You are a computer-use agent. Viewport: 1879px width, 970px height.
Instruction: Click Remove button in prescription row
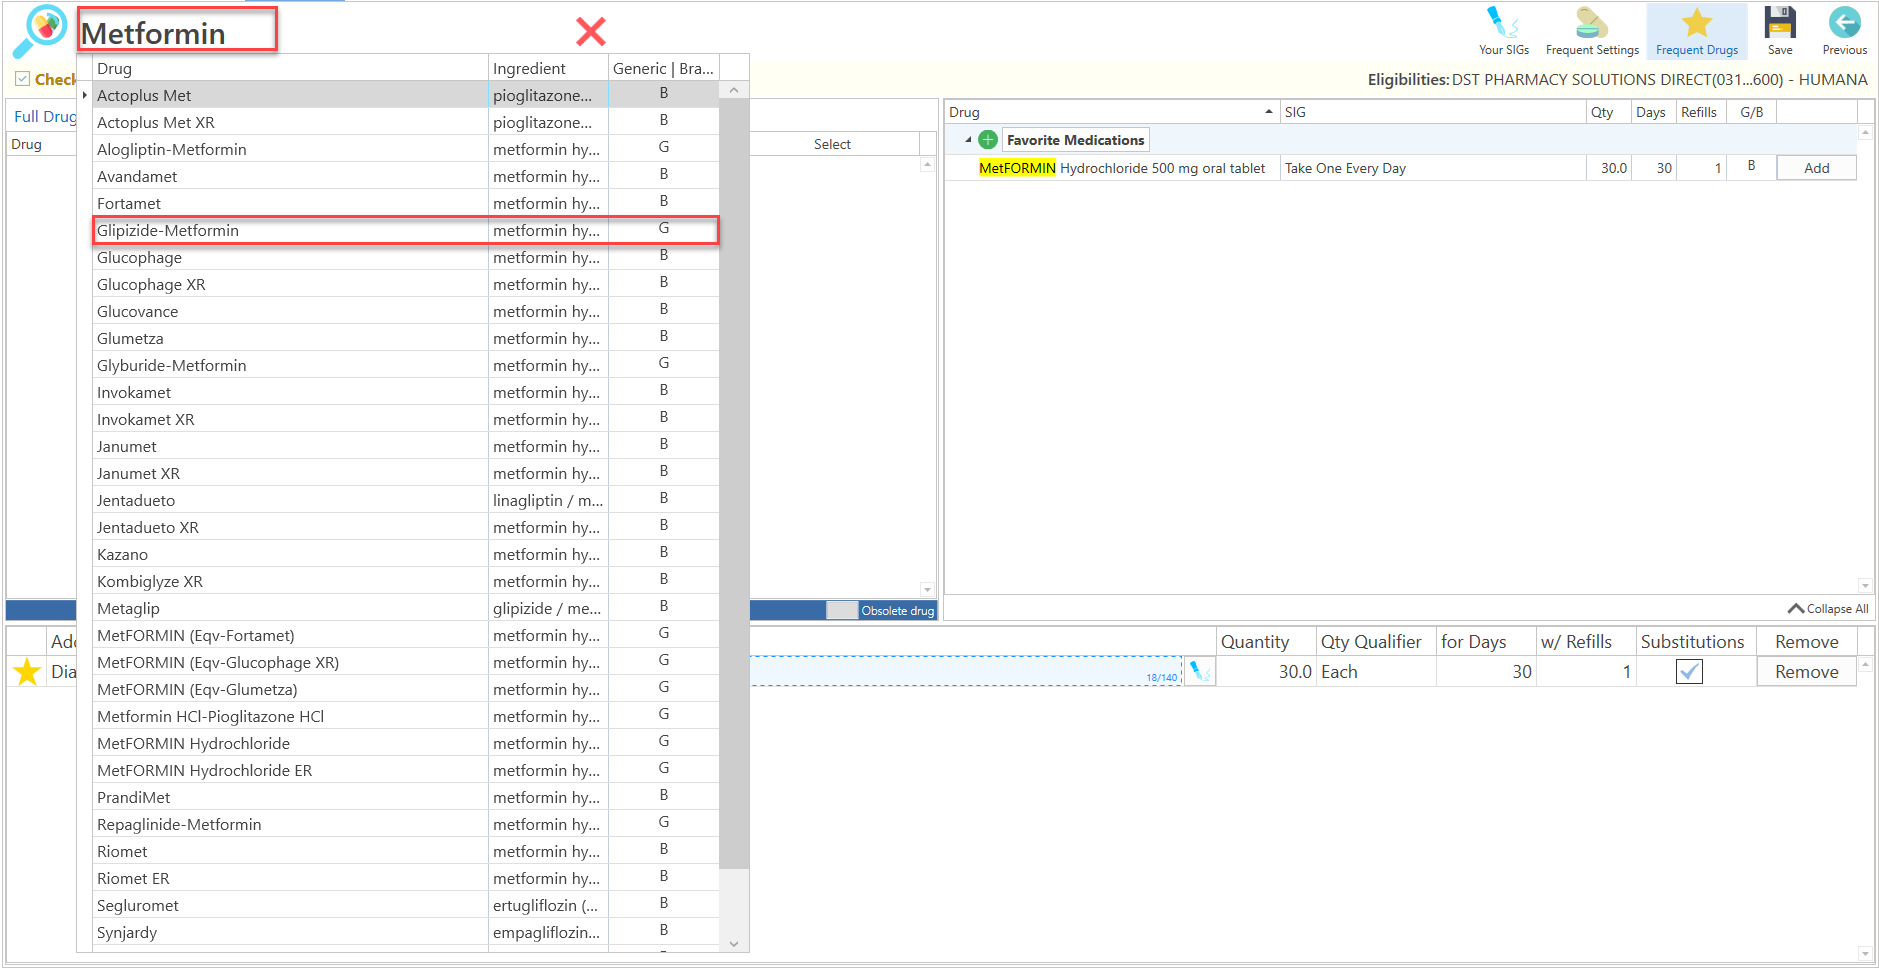click(x=1806, y=672)
